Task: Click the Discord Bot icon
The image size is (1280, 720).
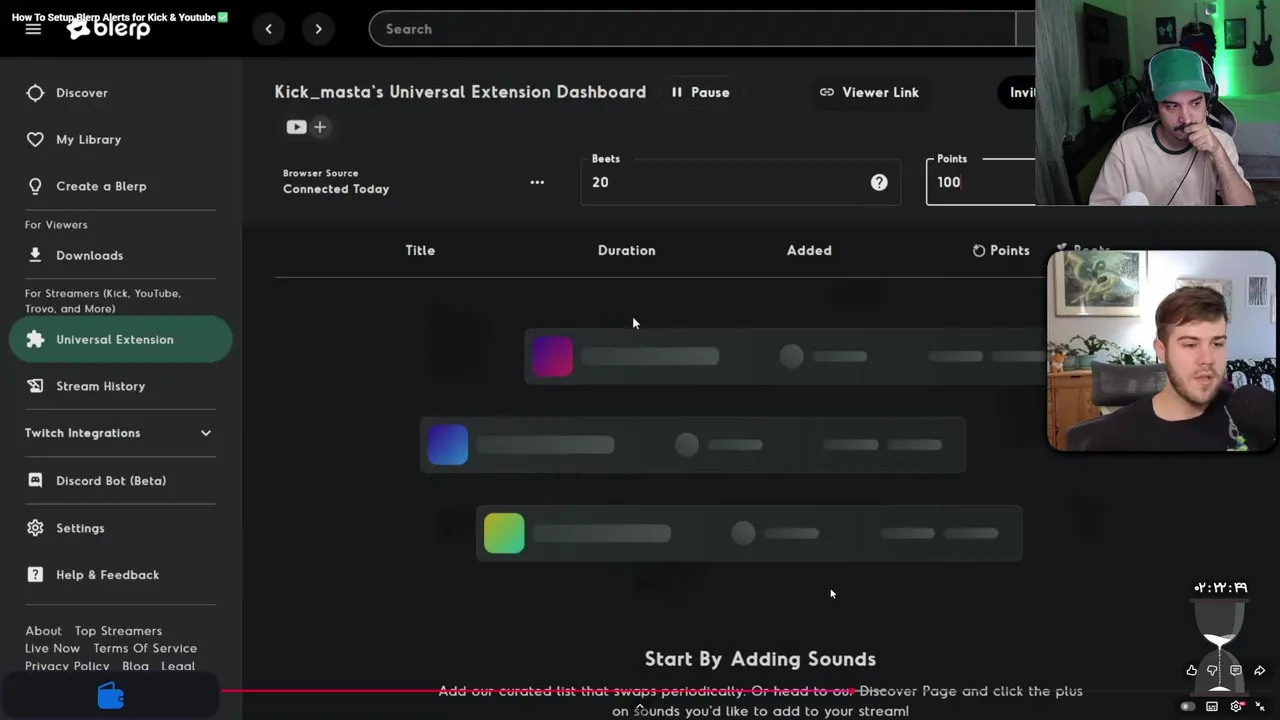Action: coord(35,481)
